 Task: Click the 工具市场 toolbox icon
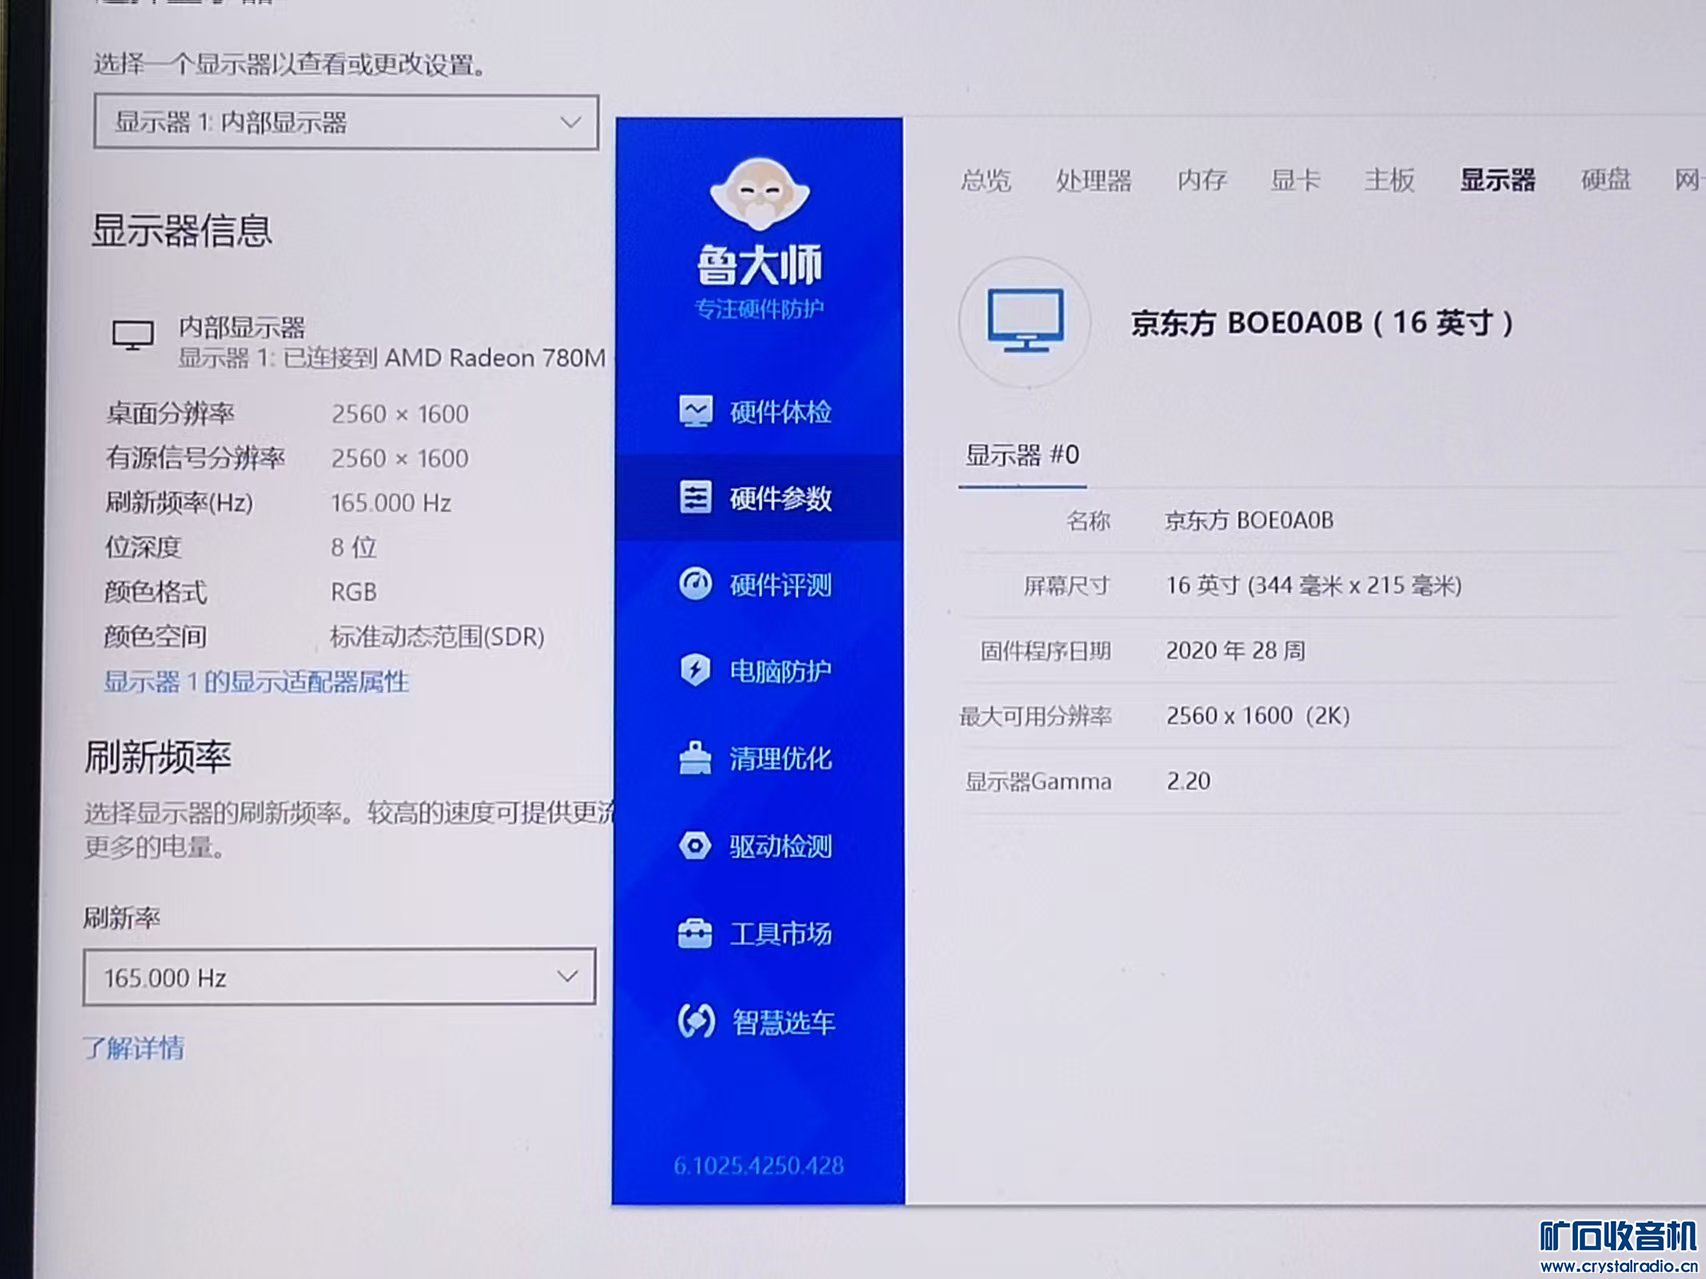coord(695,933)
